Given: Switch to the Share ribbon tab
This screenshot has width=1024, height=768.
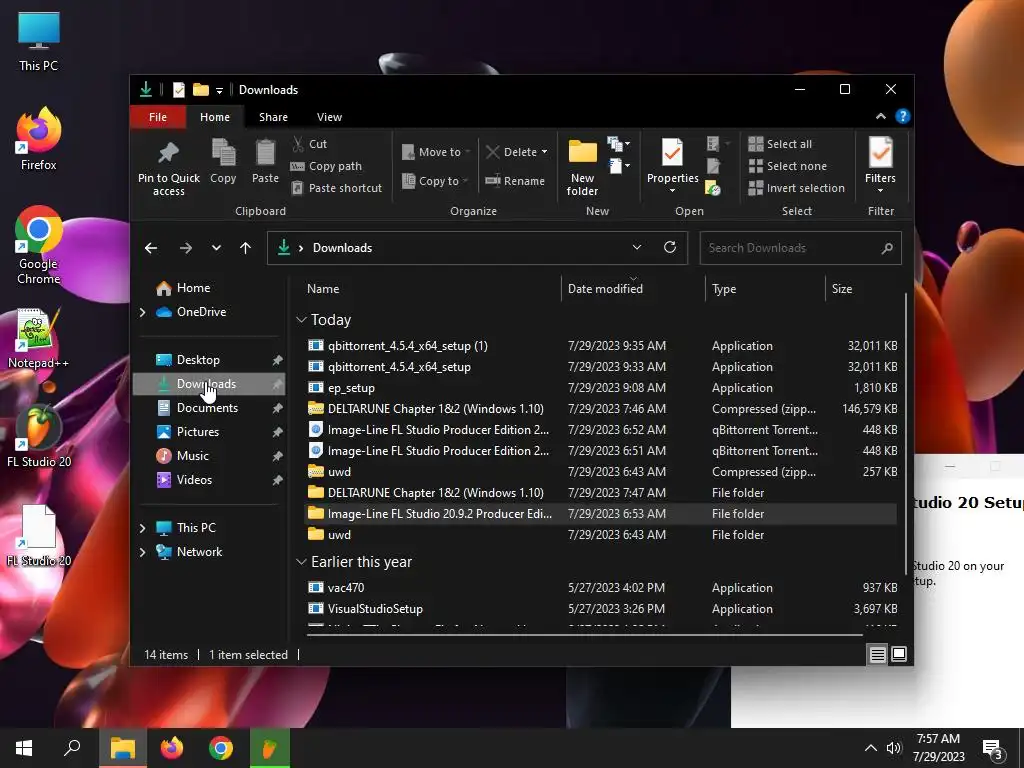Looking at the screenshot, I should click(x=273, y=117).
